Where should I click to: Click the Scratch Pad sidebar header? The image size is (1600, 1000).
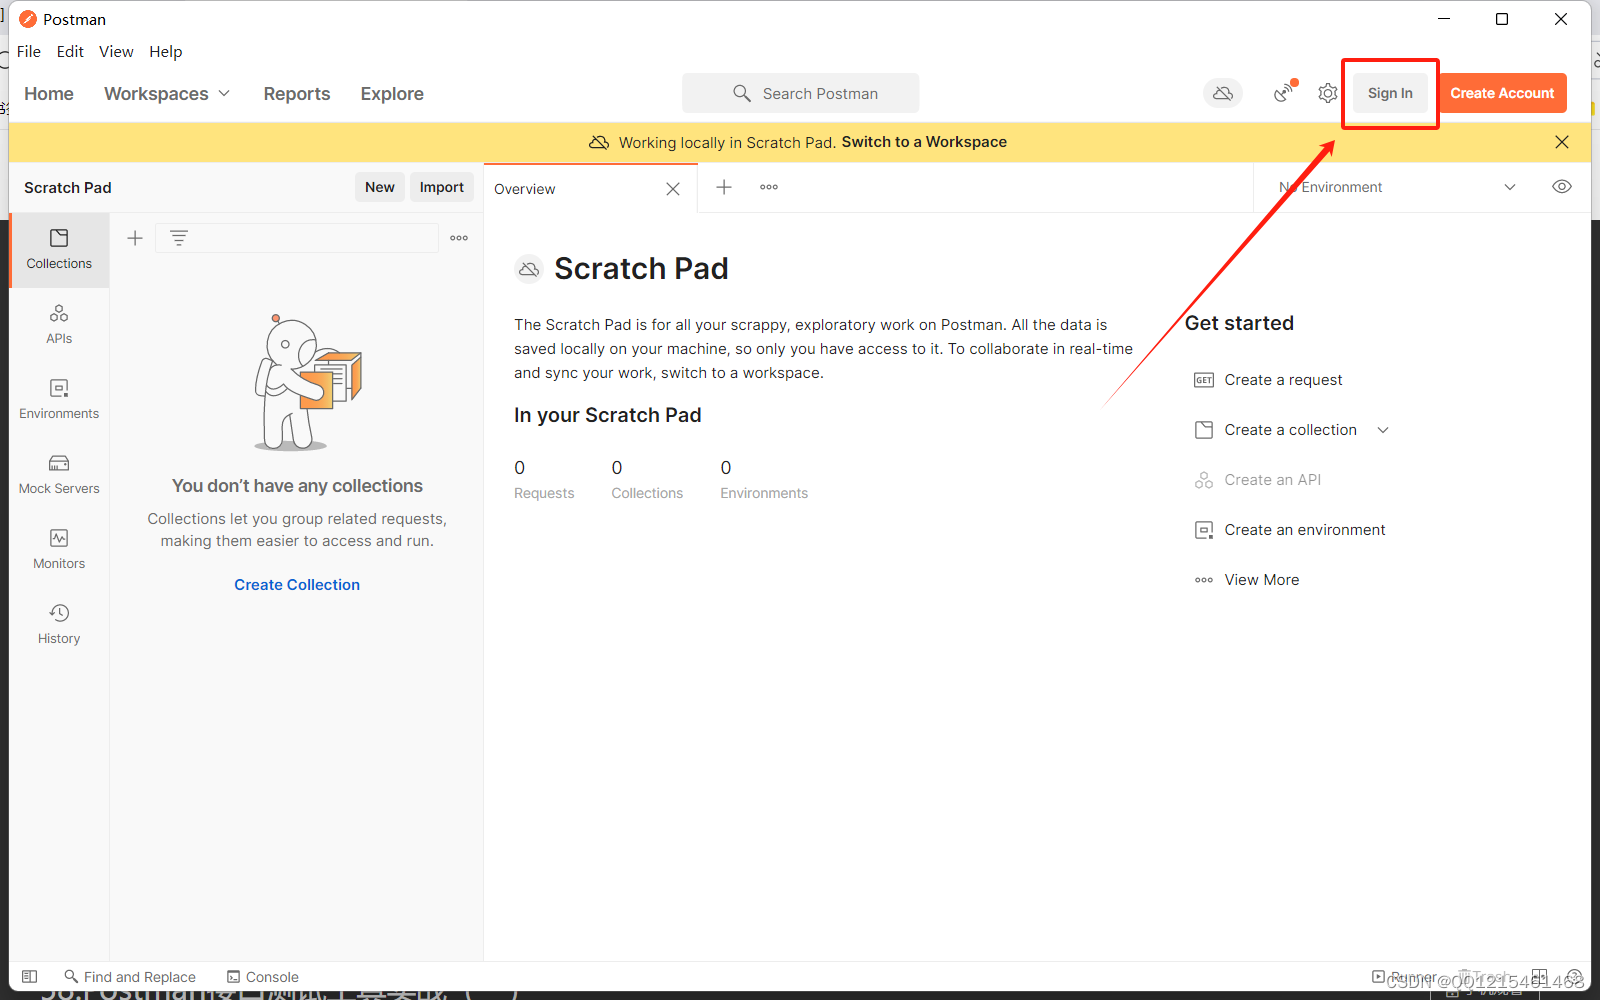pyautogui.click(x=68, y=188)
